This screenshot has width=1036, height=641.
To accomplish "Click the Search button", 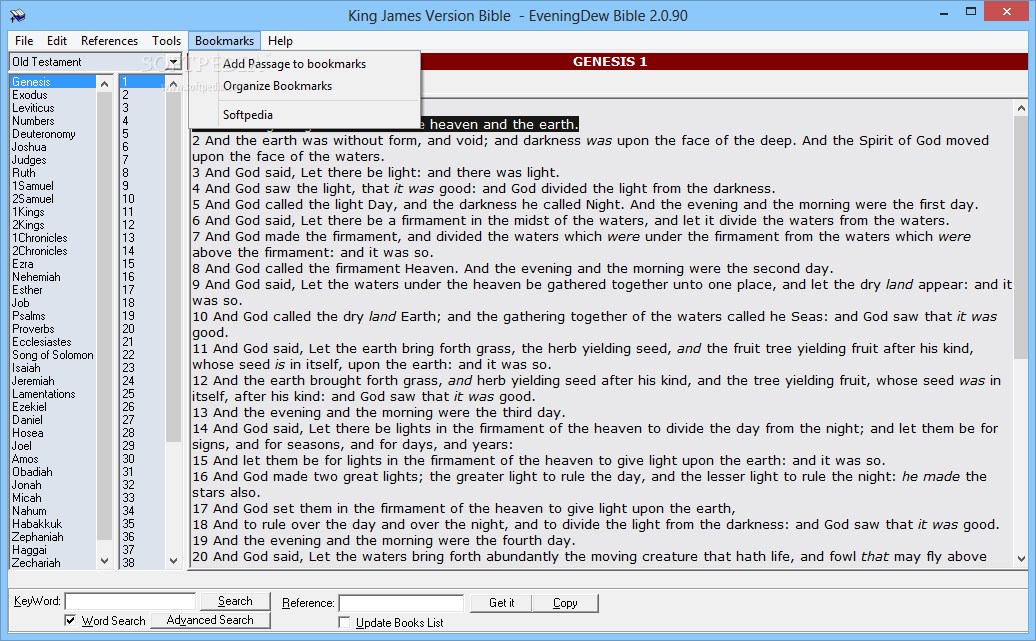I will tap(235, 601).
